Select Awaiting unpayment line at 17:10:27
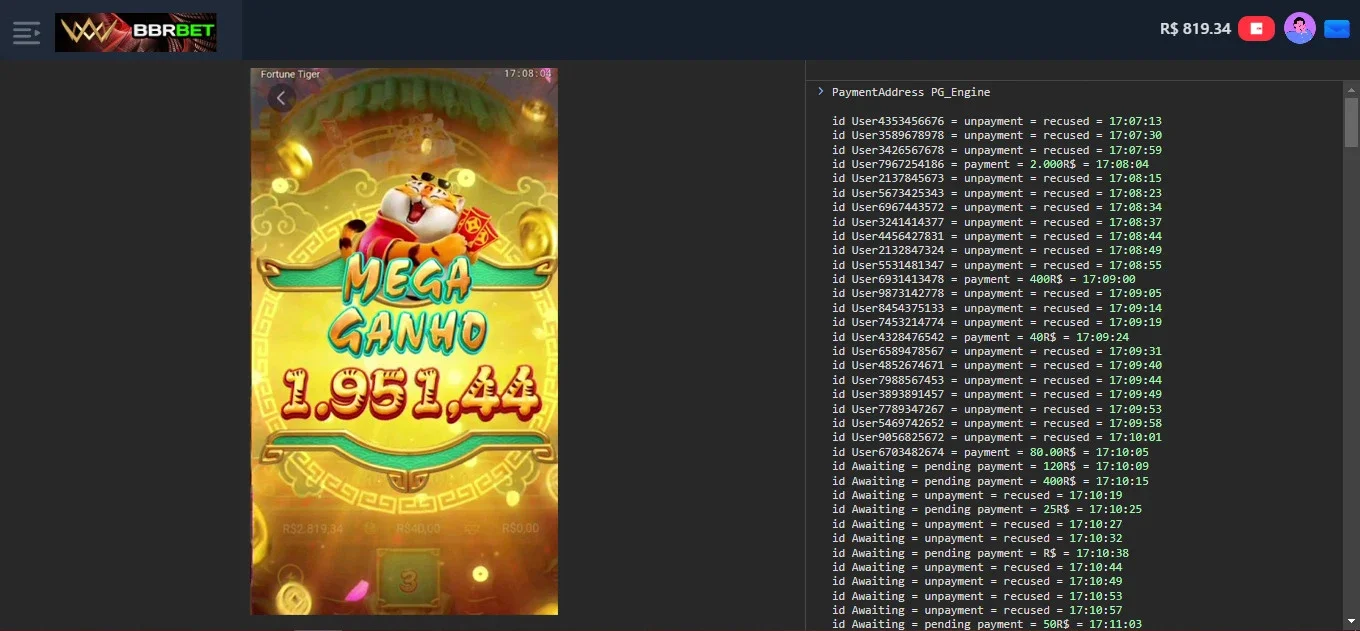 pyautogui.click(x=977, y=524)
